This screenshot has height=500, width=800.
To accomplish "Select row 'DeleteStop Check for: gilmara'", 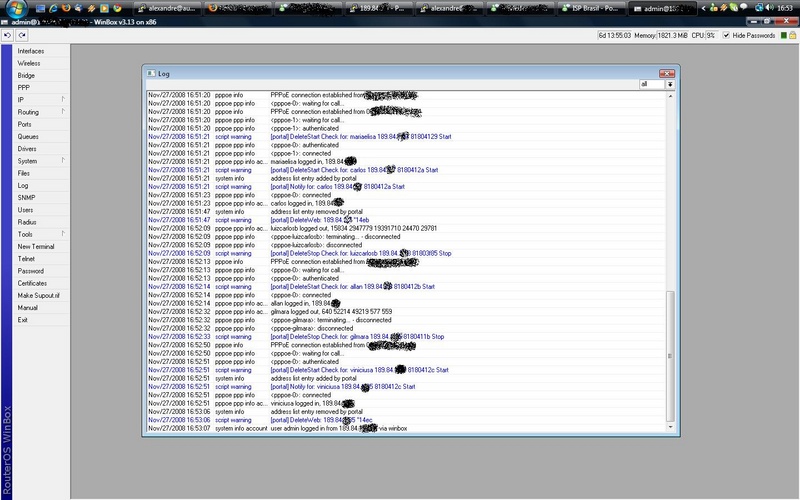I will [x=406, y=336].
